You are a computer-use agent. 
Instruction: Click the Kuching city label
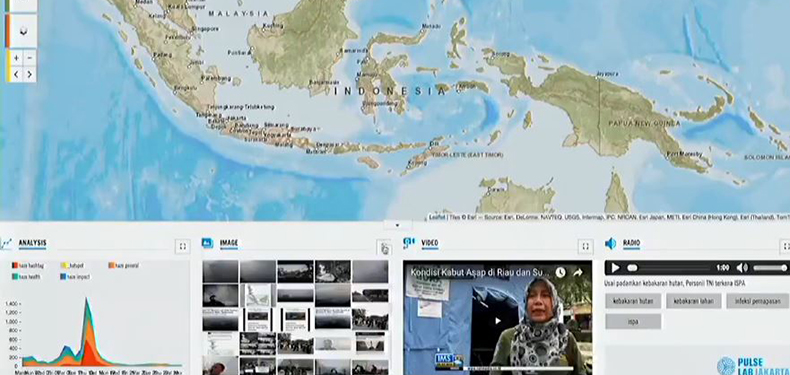point(273,25)
